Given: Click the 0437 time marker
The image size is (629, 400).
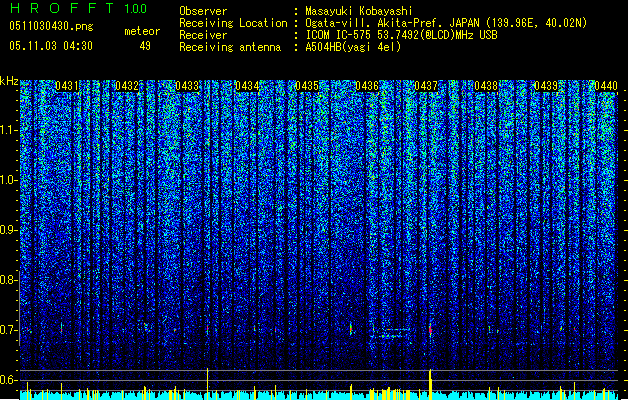Looking at the screenshot, I should coord(426,86).
